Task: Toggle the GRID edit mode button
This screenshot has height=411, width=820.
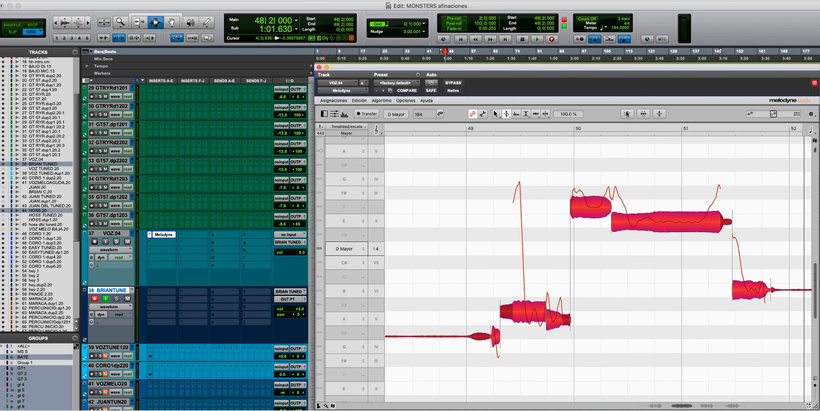Action: pos(33,32)
